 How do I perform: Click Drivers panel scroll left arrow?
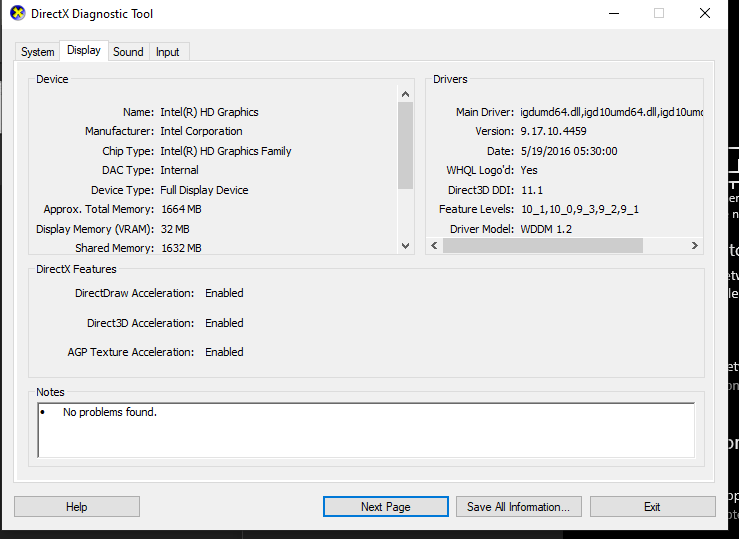tap(435, 245)
